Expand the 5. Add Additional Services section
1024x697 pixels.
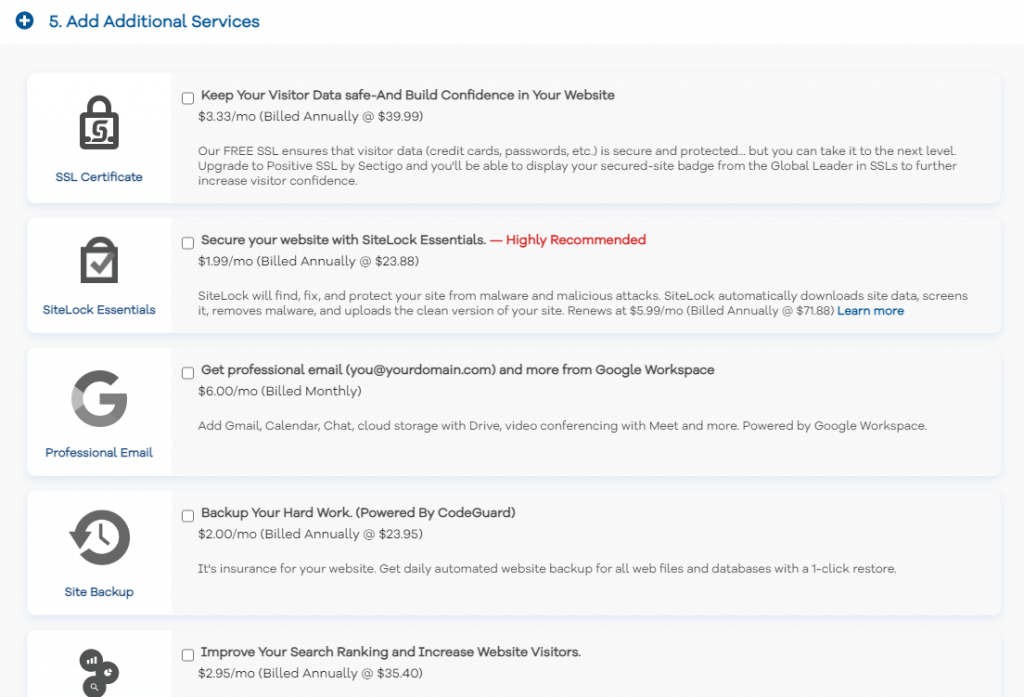(154, 21)
